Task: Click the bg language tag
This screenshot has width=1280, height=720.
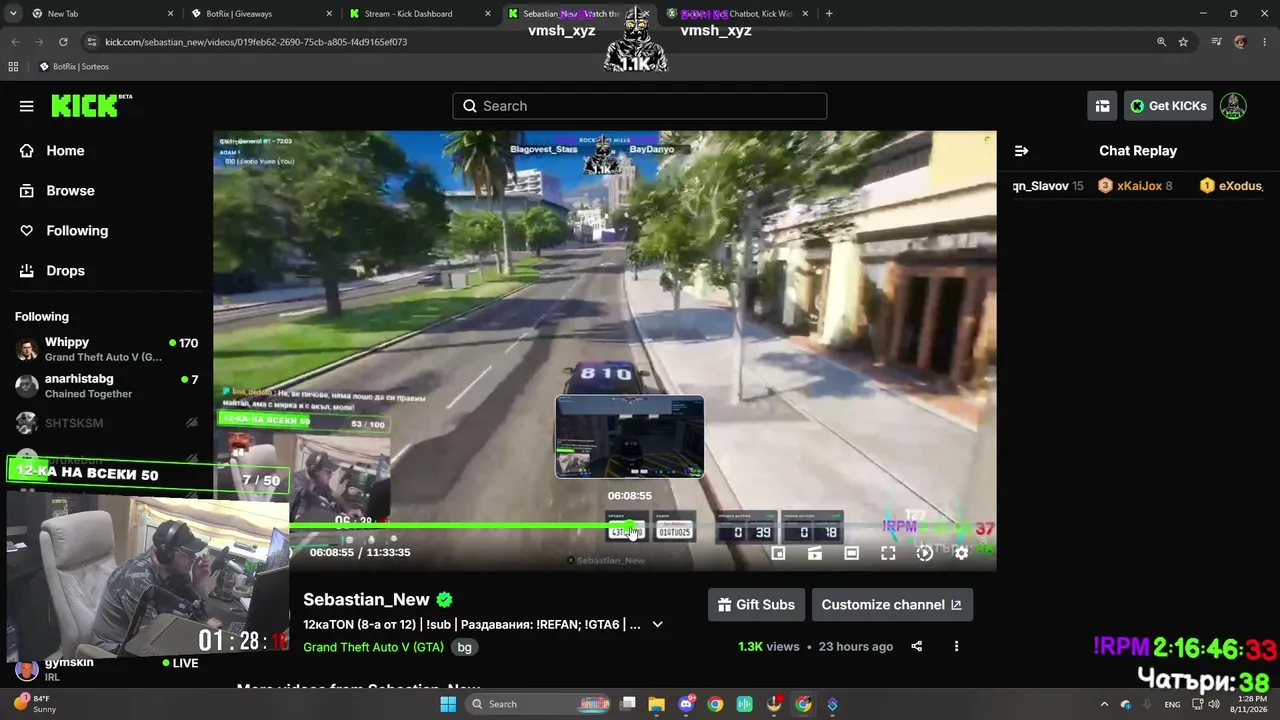Action: click(464, 647)
